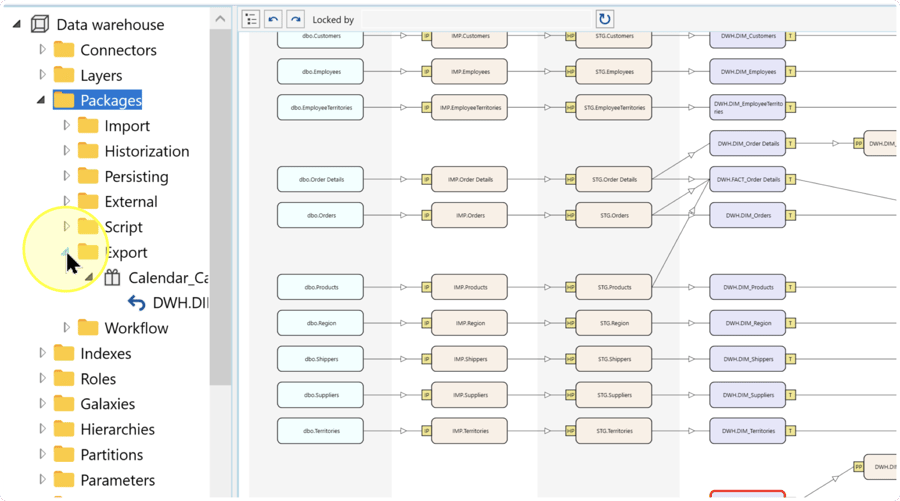Click the Undo arrow in toolbar

pos(273,19)
